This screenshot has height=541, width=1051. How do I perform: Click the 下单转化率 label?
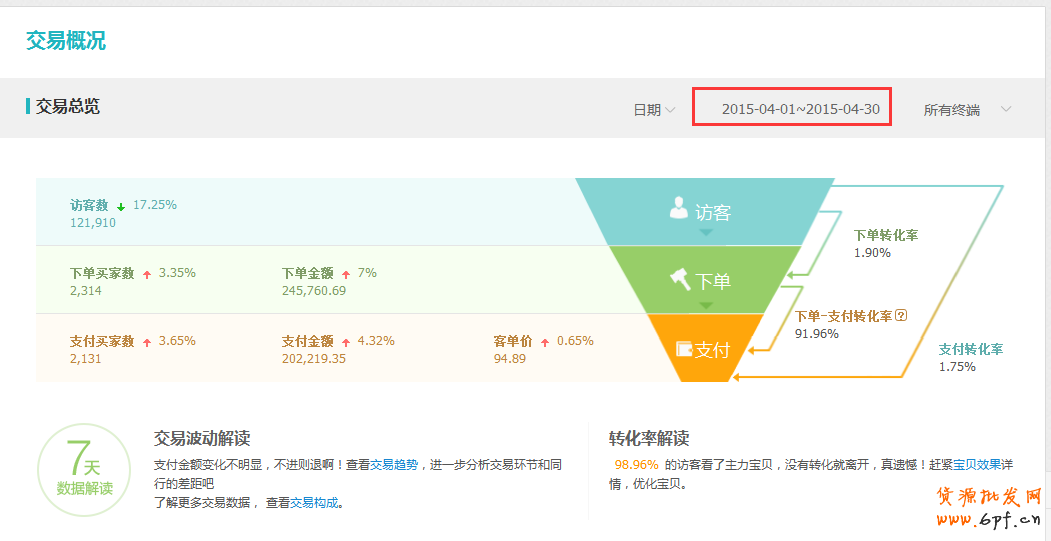(x=885, y=236)
